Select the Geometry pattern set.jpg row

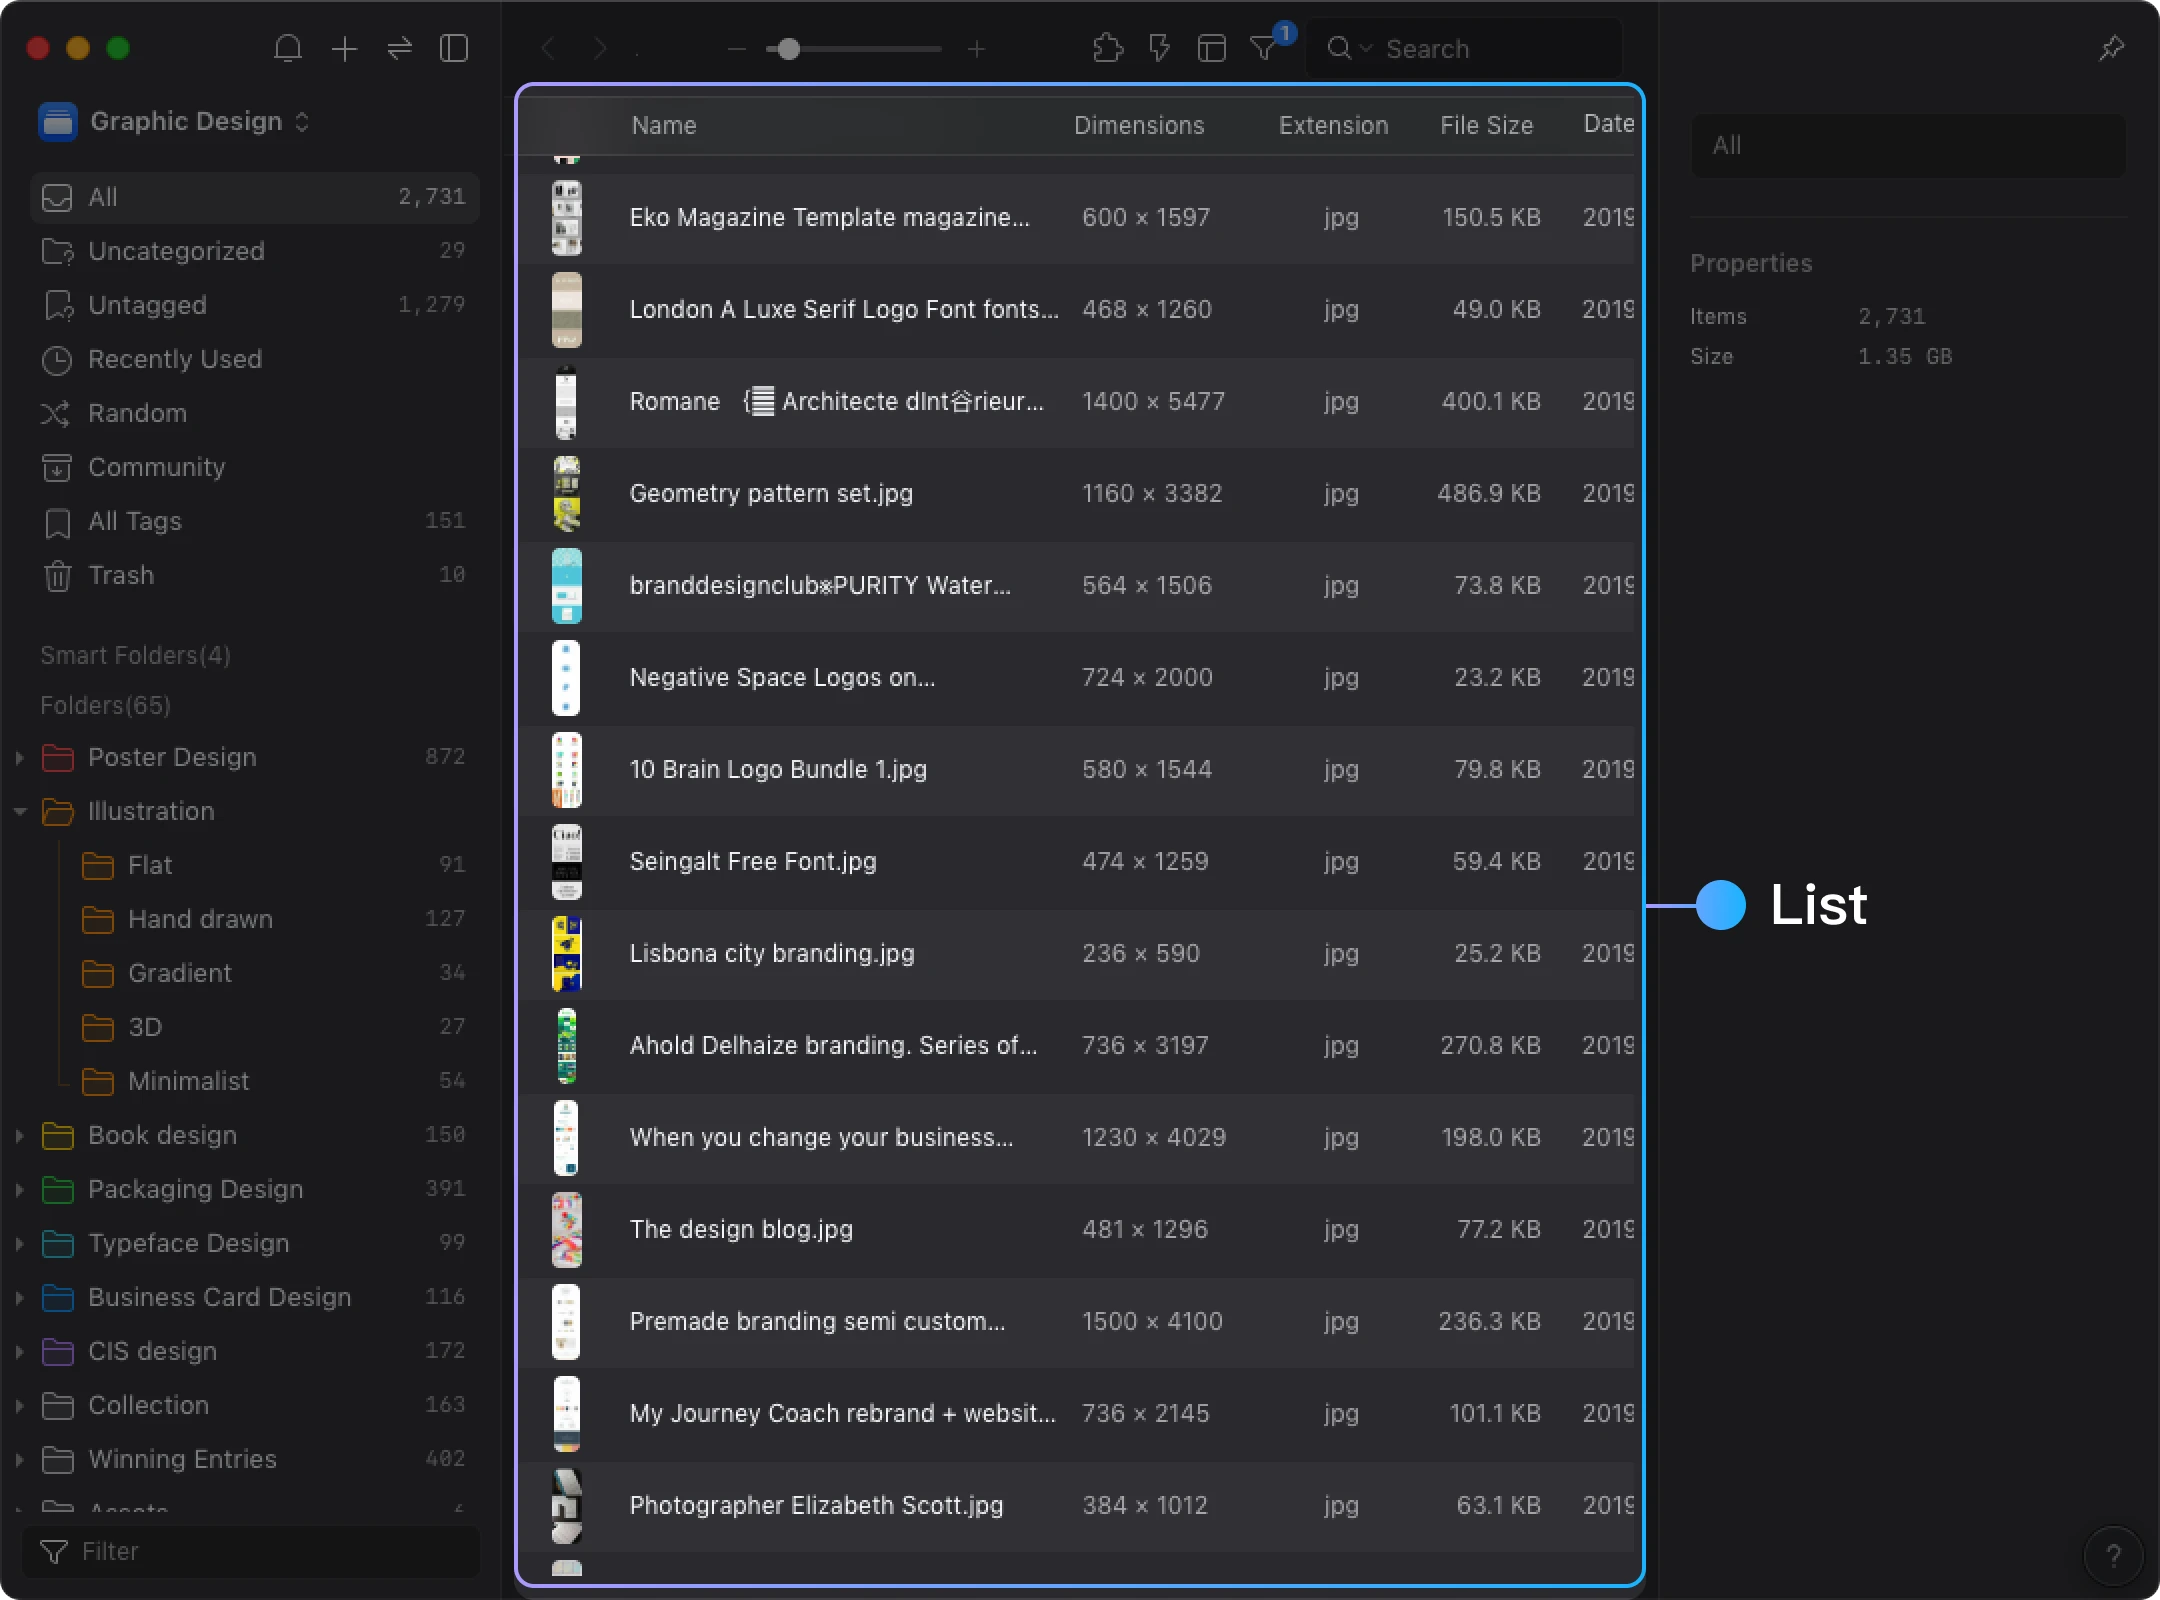click(x=1077, y=494)
